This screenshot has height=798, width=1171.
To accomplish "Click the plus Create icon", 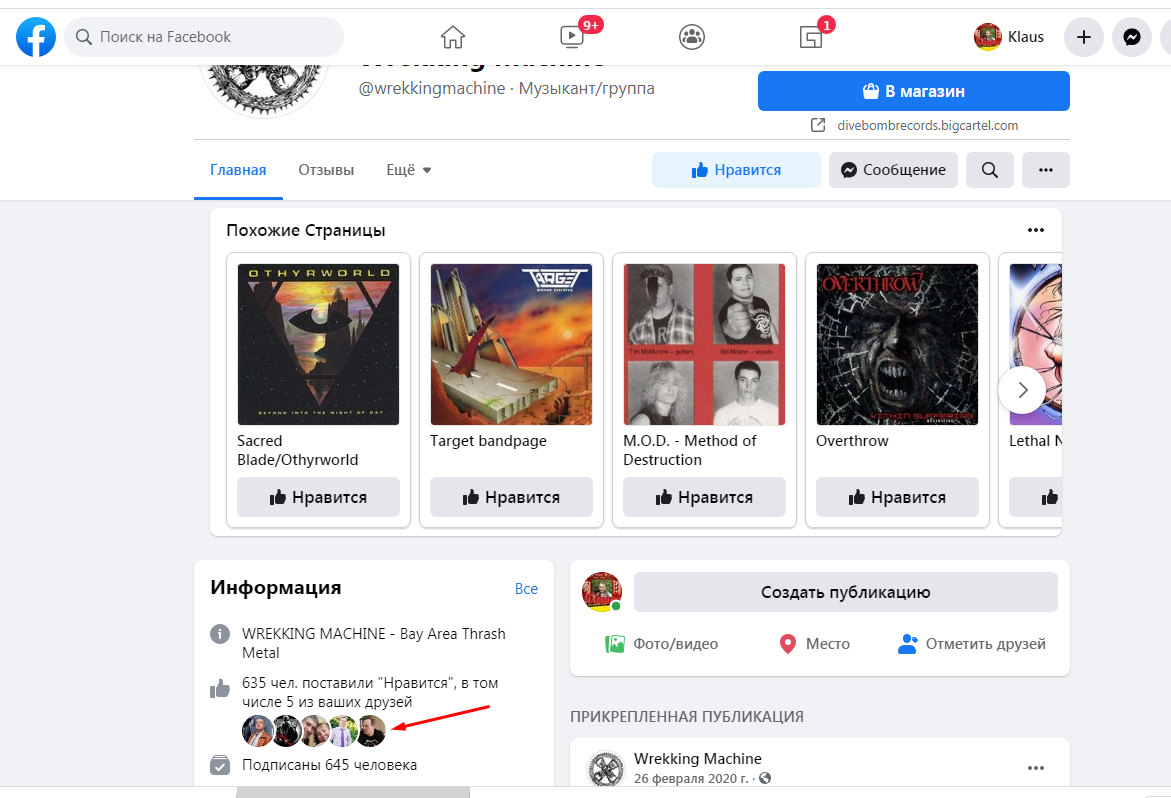I will click(x=1084, y=37).
